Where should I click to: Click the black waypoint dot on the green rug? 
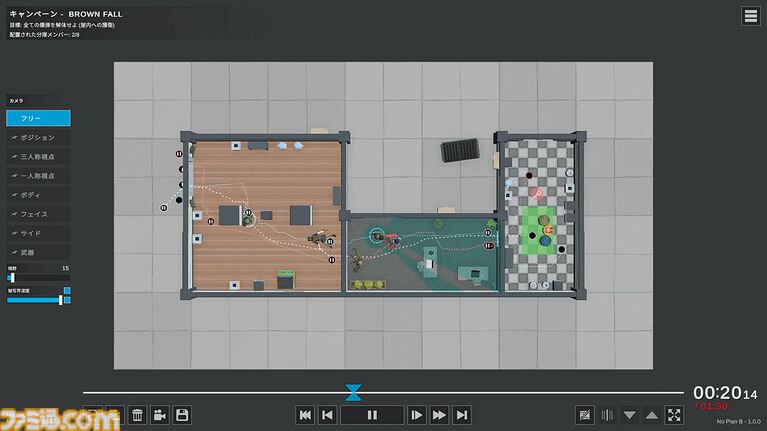point(532,236)
